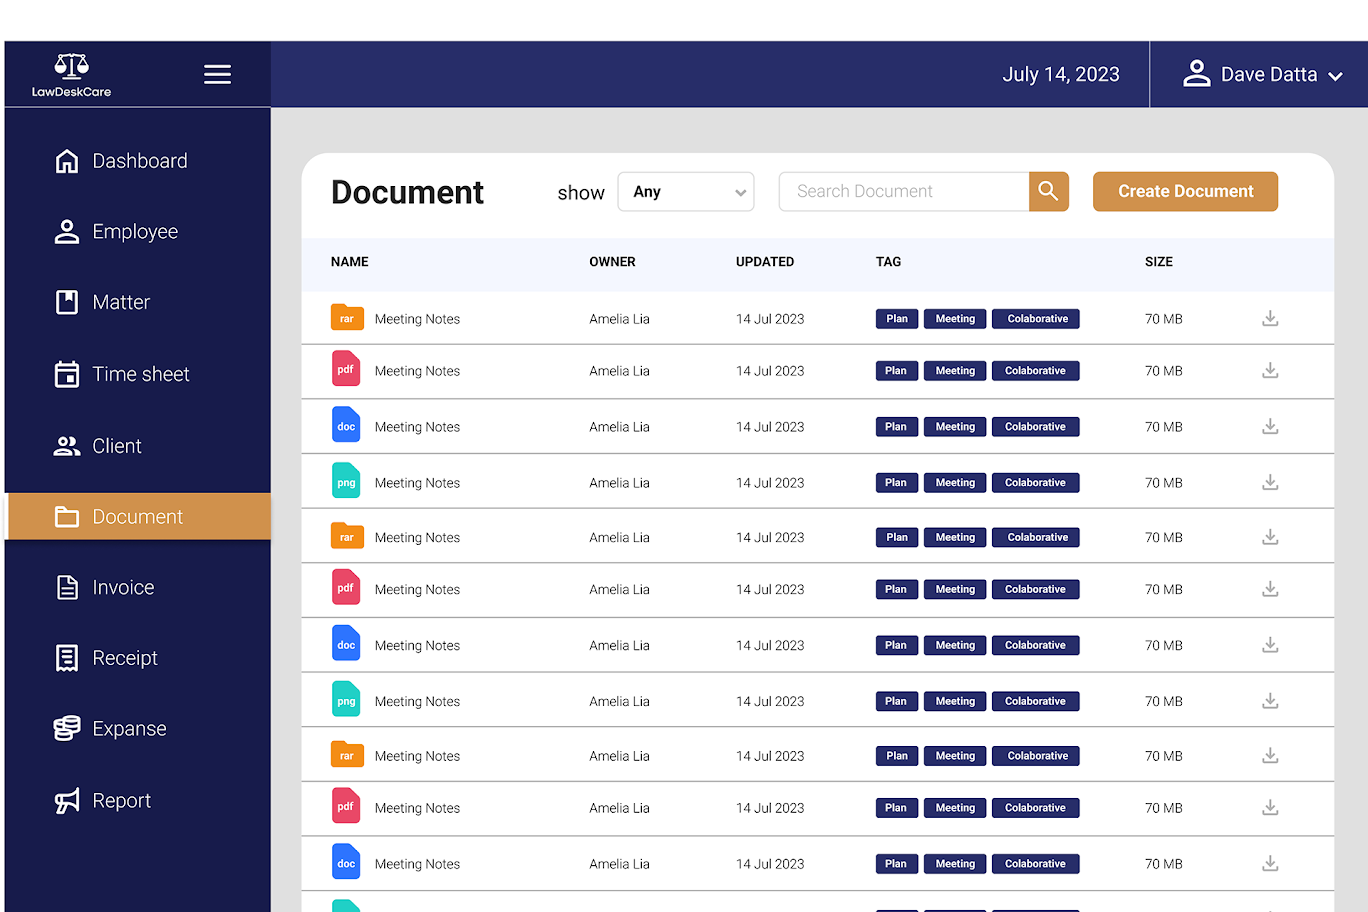The width and height of the screenshot is (1368, 912).
Task: Click the chevron next to Dave Datta
Action: (1335, 76)
